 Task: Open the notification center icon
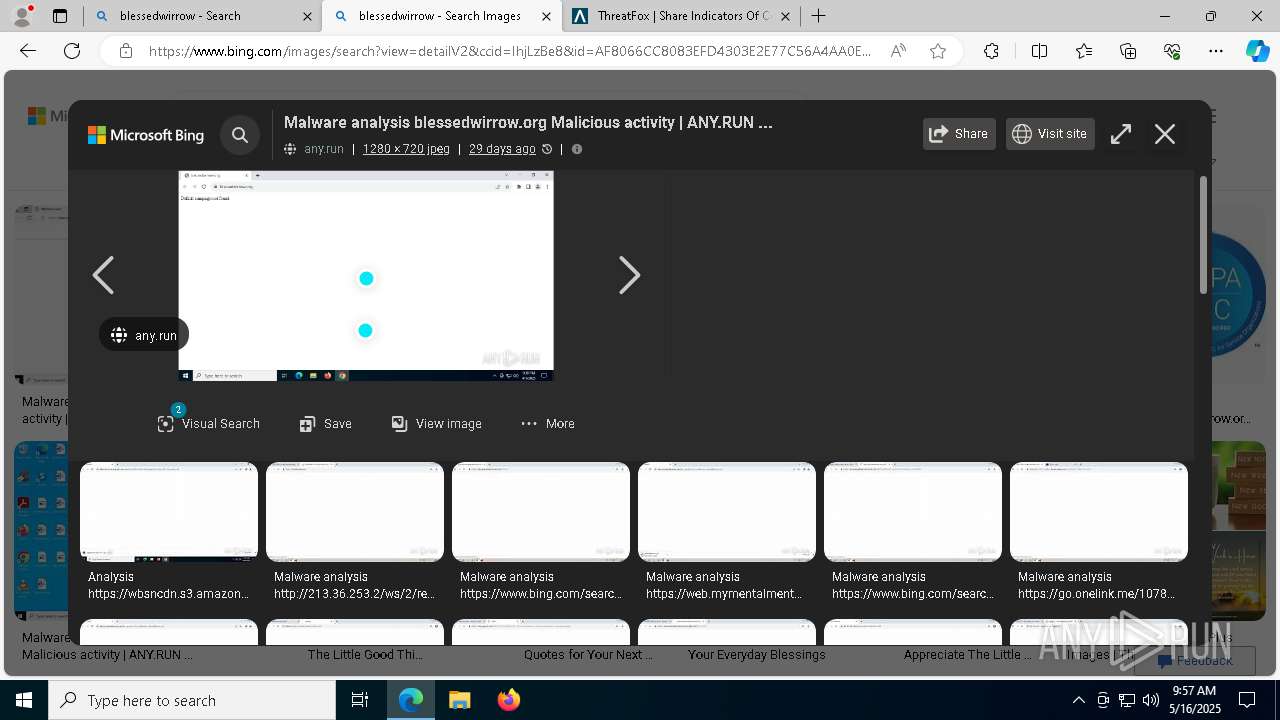click(1247, 700)
